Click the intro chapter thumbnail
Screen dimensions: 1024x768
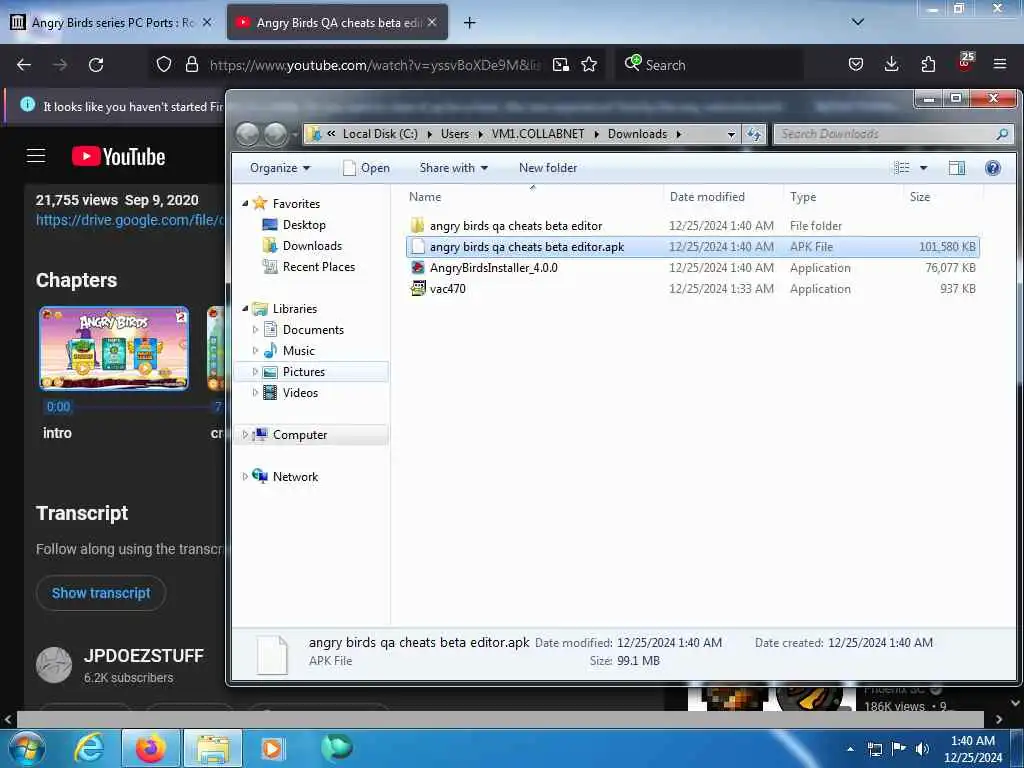[114, 348]
